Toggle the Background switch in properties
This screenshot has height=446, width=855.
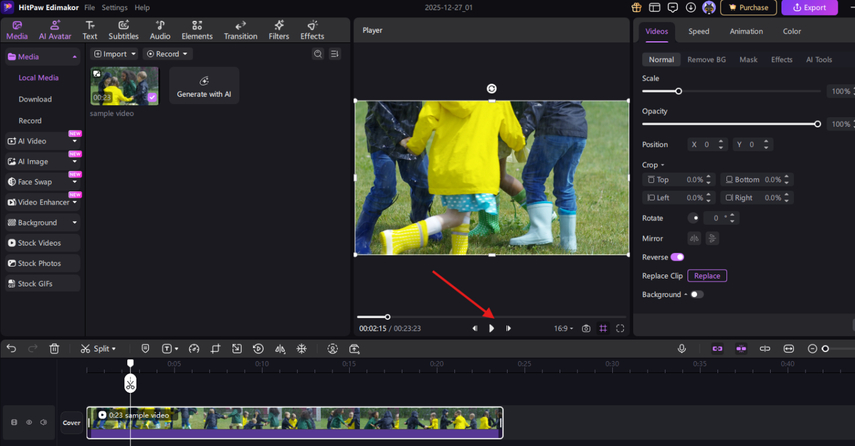(696, 294)
